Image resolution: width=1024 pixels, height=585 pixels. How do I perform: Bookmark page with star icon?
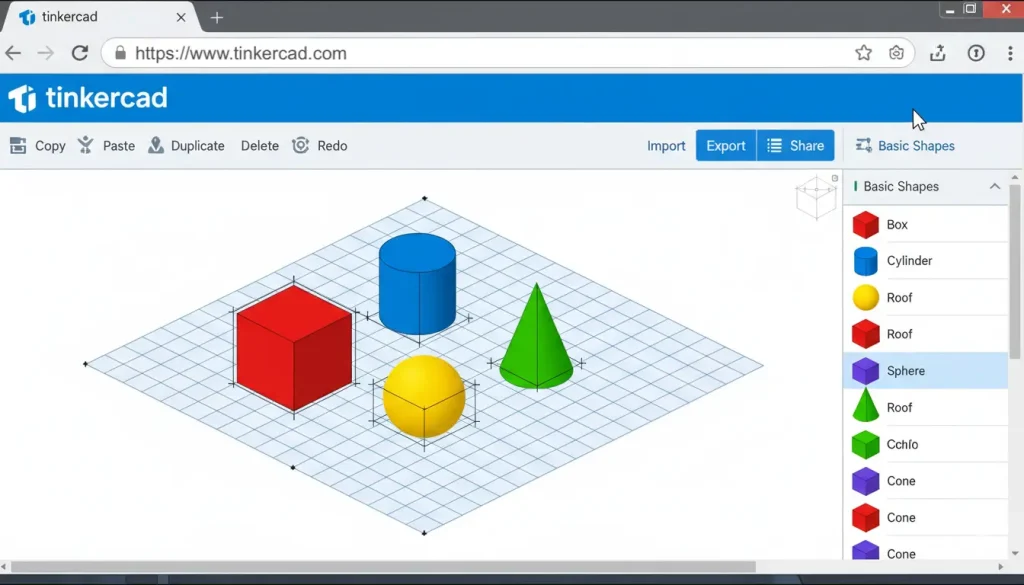coord(864,53)
